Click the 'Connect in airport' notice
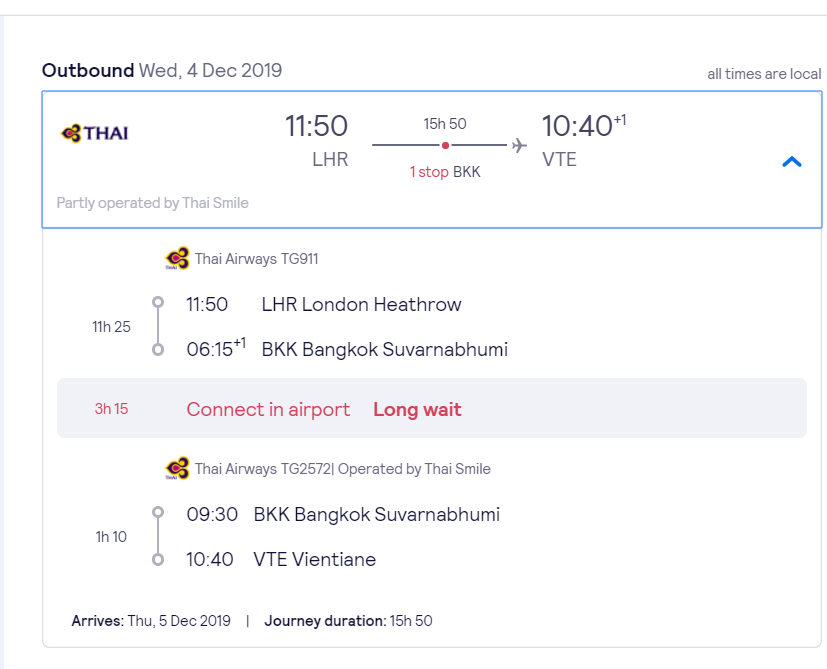 coord(268,409)
